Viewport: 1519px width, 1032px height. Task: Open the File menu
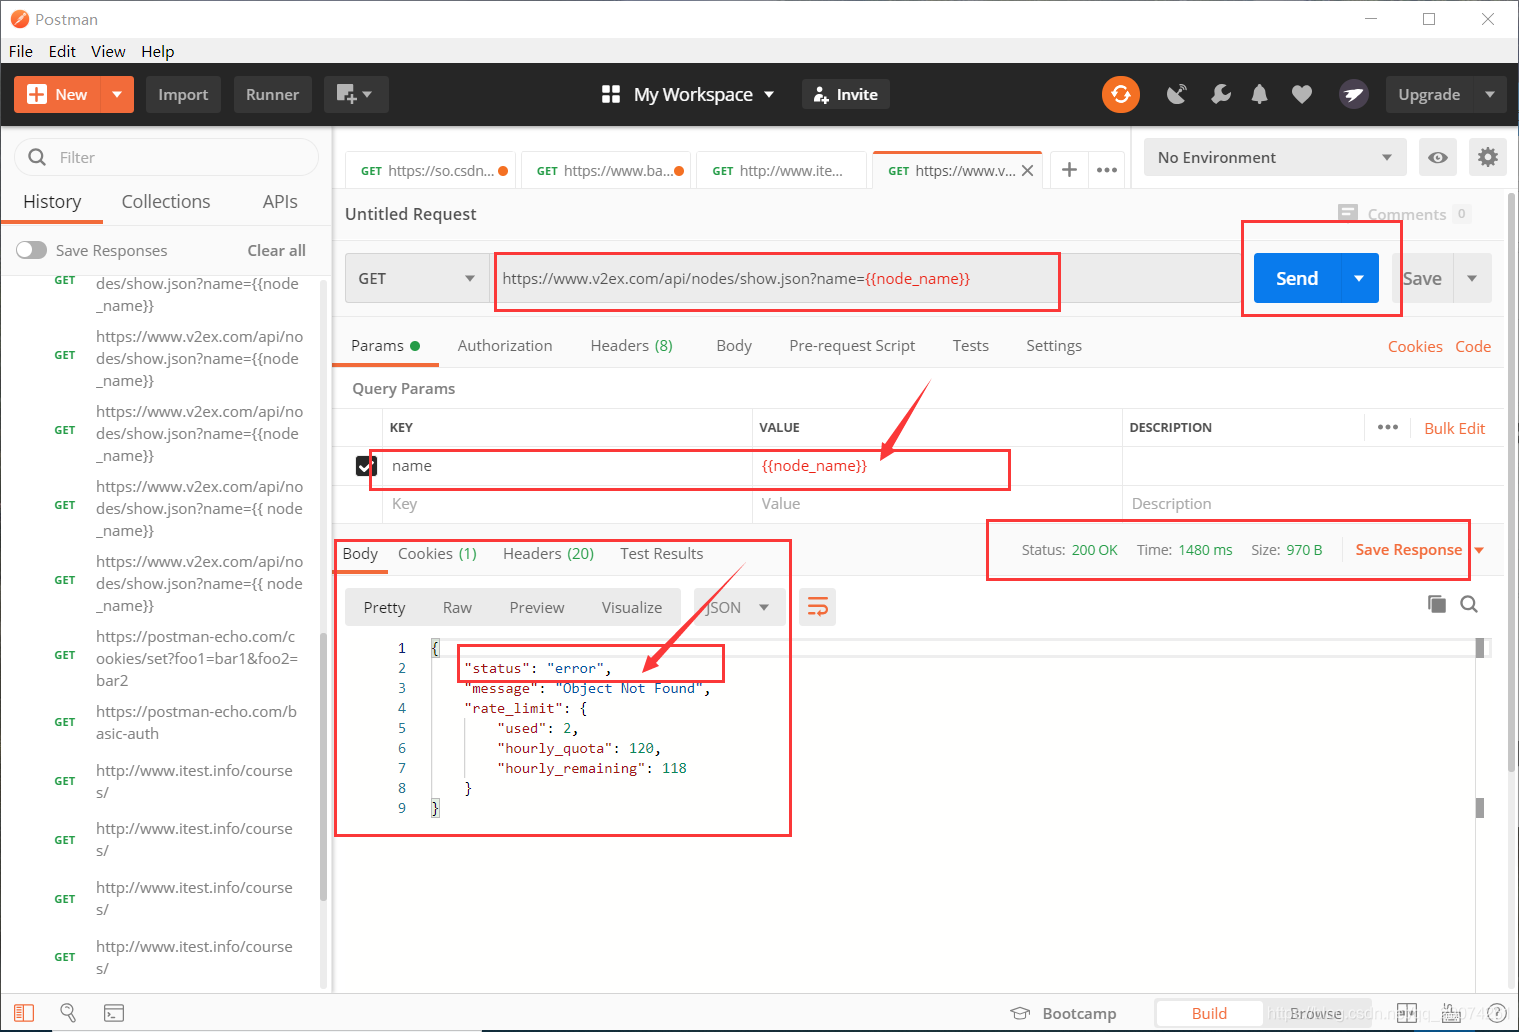click(x=20, y=51)
